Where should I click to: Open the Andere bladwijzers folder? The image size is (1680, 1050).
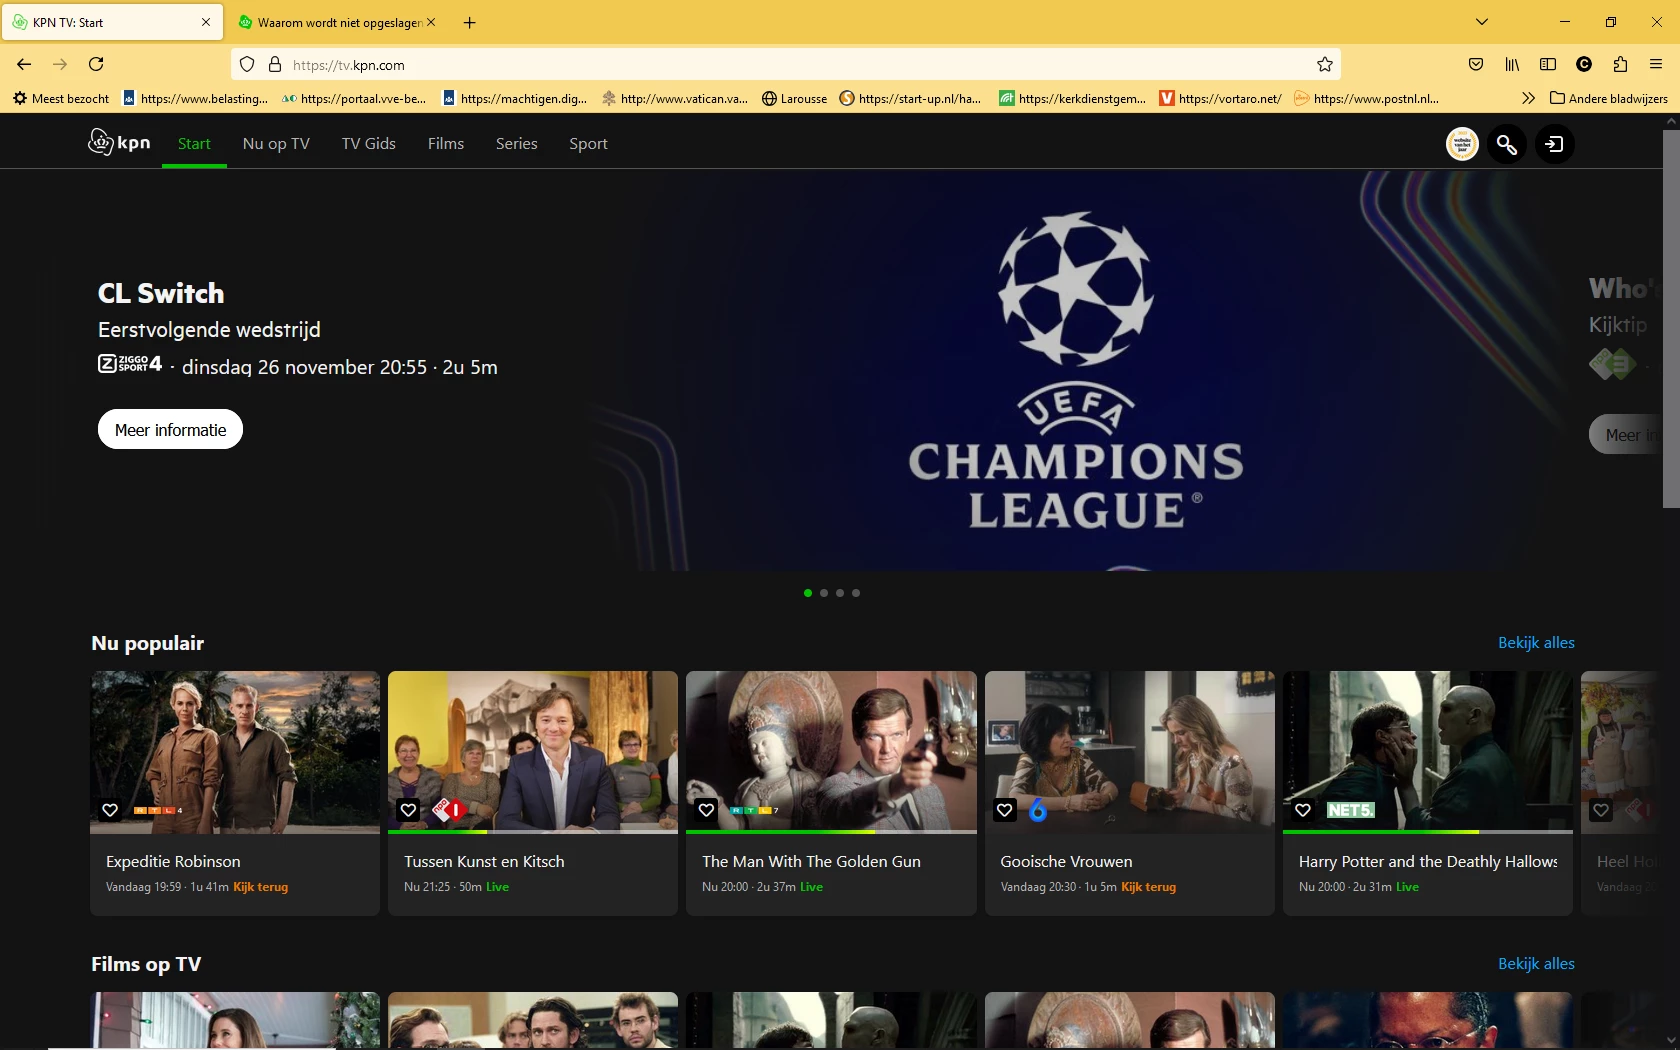click(1609, 98)
